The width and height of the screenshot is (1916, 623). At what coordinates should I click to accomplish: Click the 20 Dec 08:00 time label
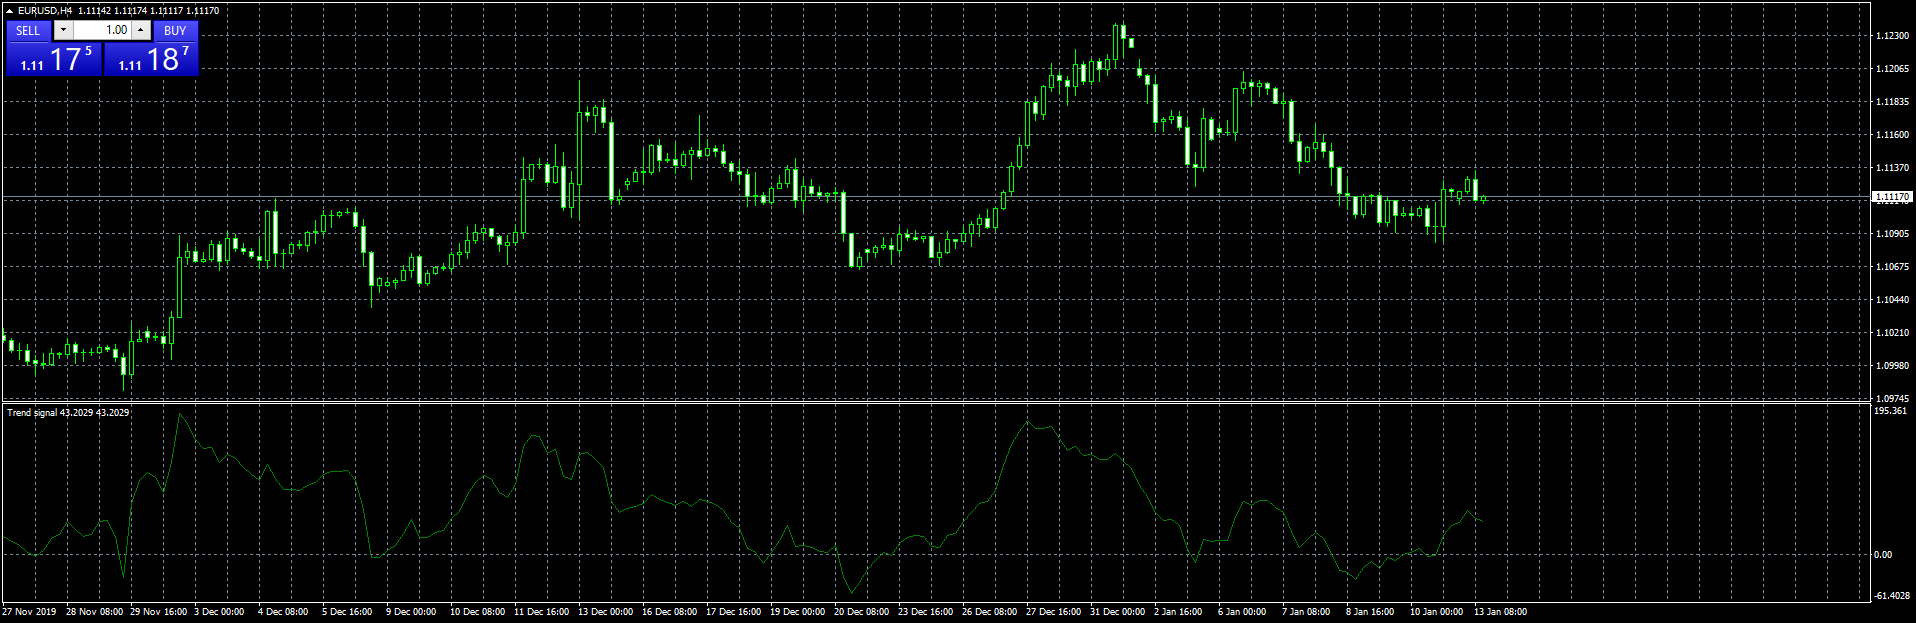point(862,612)
